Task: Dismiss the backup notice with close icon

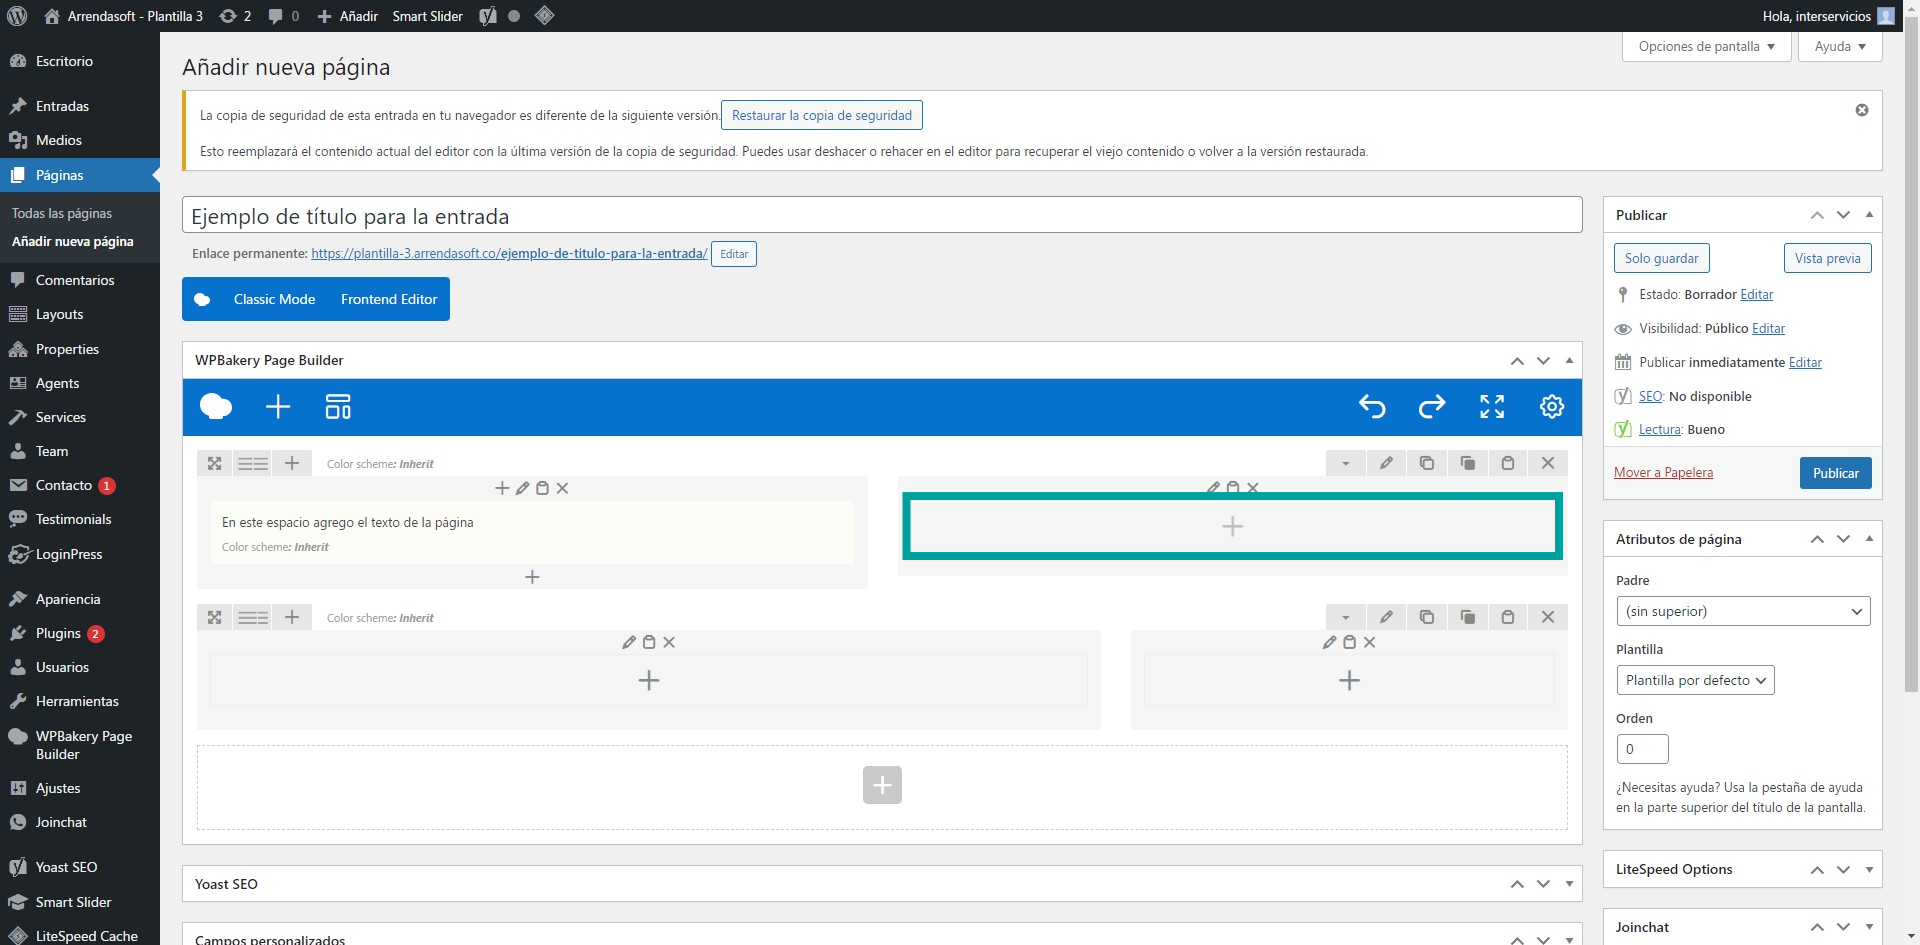Action: point(1862,110)
